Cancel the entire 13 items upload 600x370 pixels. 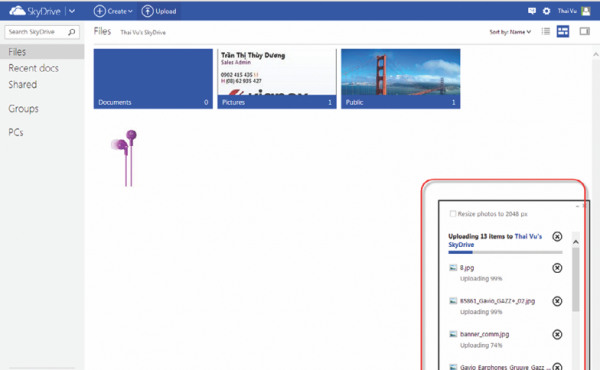pyautogui.click(x=557, y=236)
